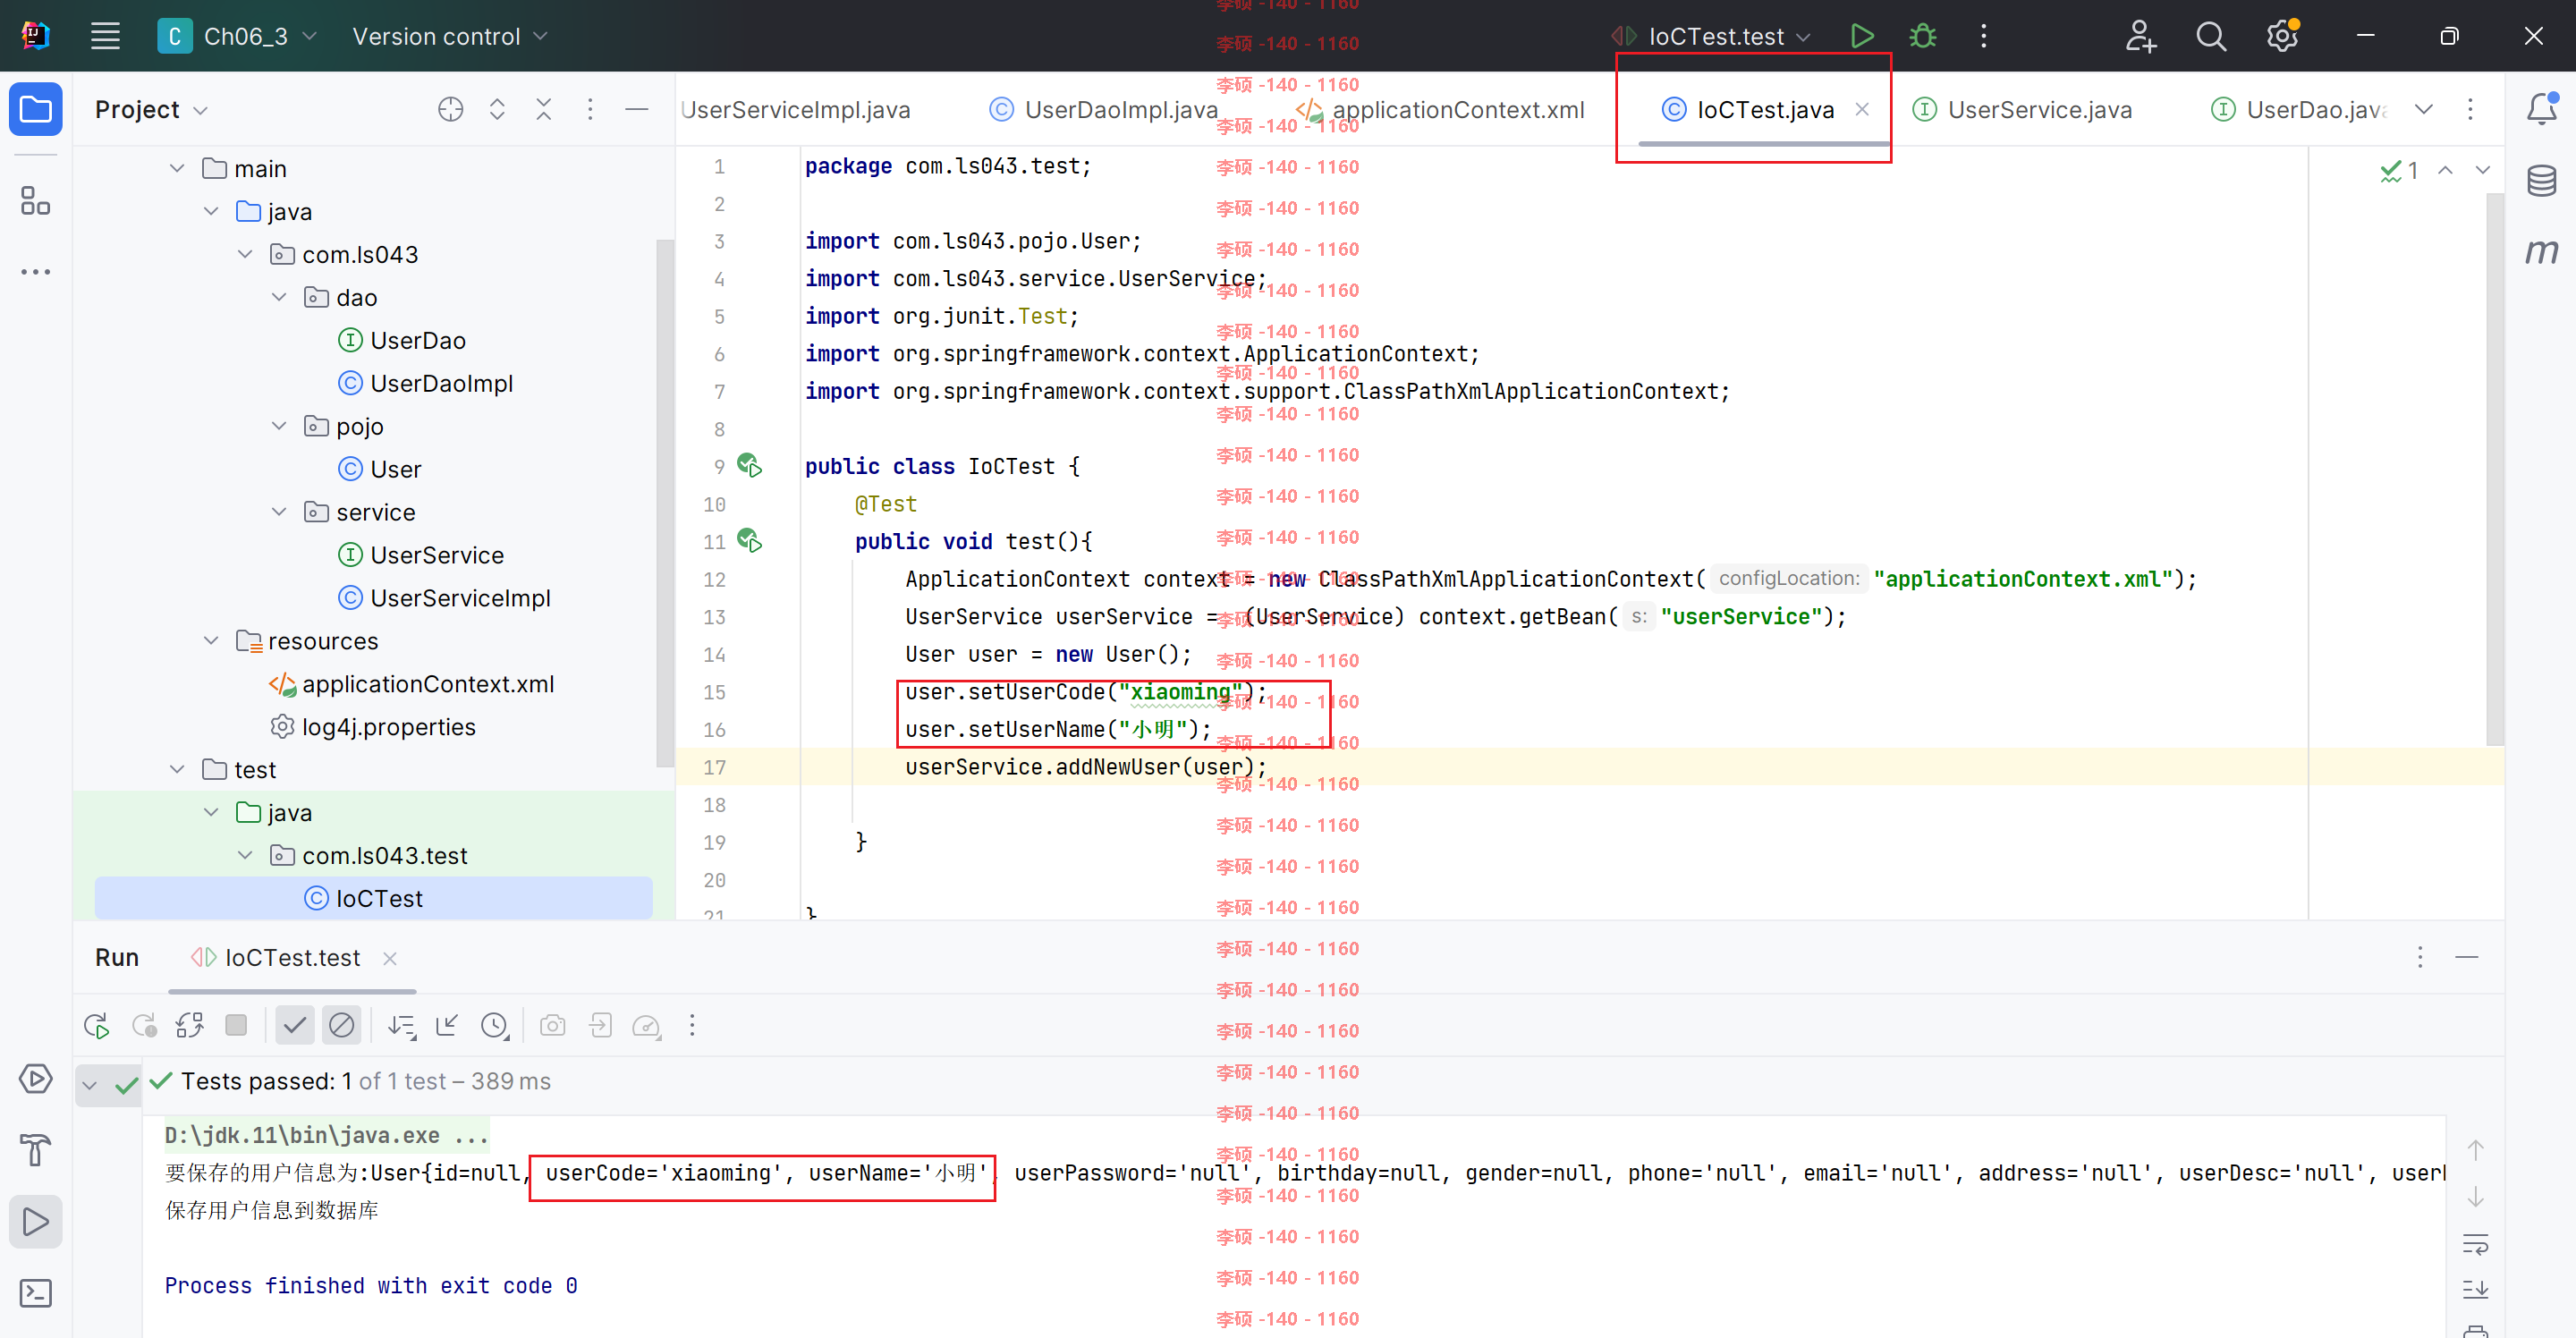
Task: Collapse the service package
Action: 279,512
